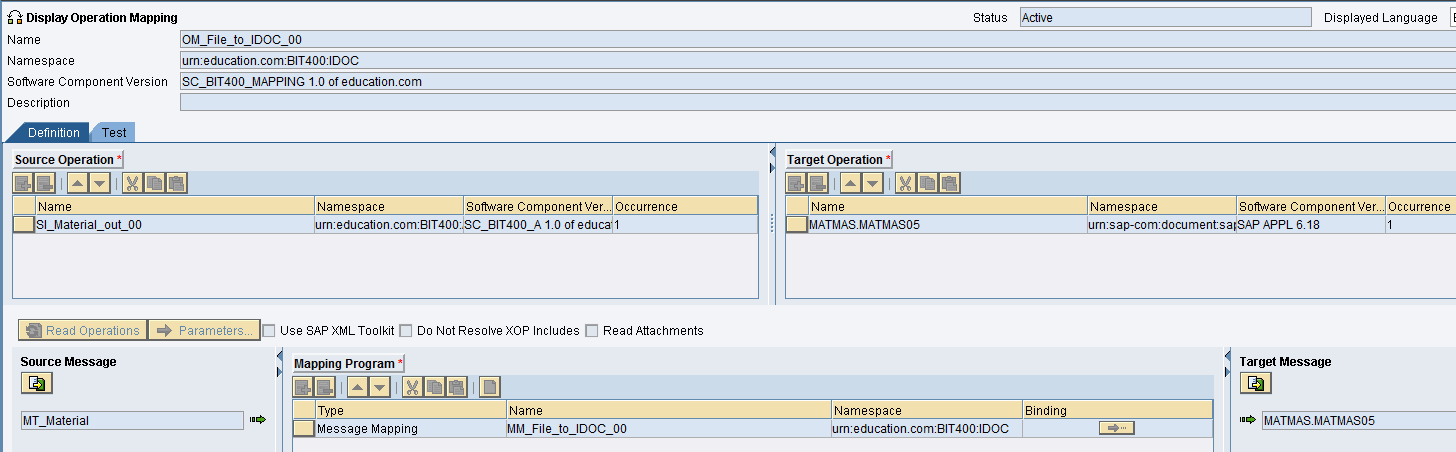Click Name field OM_File_to_IDOC_00
The height and width of the screenshot is (452, 1456).
[x=817, y=40]
